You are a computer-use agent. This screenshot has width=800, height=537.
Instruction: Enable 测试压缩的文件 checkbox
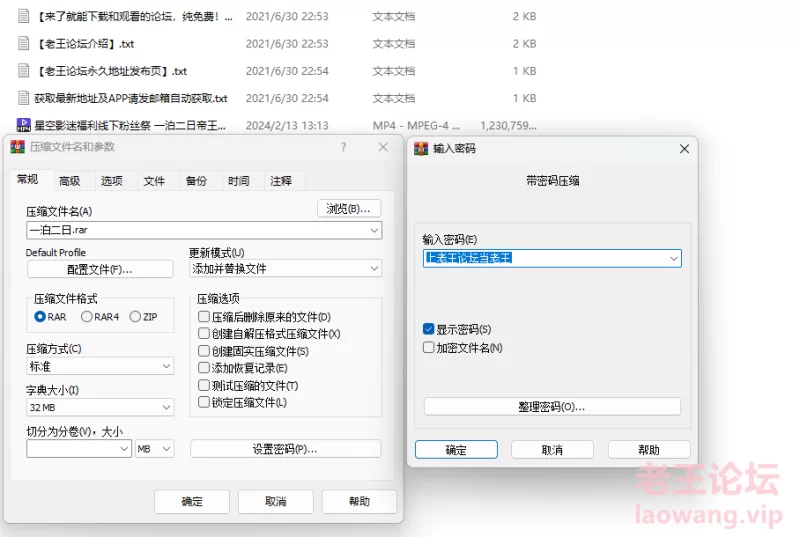(x=204, y=385)
